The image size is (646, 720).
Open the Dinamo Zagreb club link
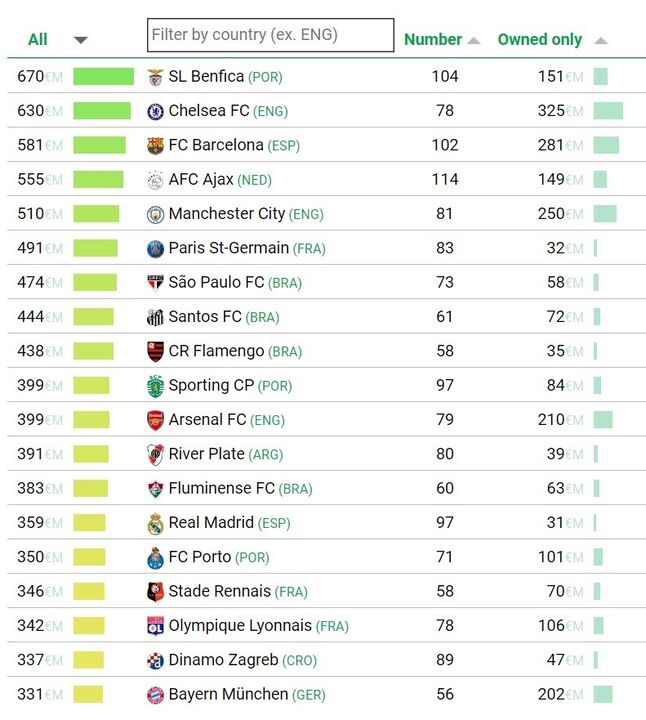223,660
